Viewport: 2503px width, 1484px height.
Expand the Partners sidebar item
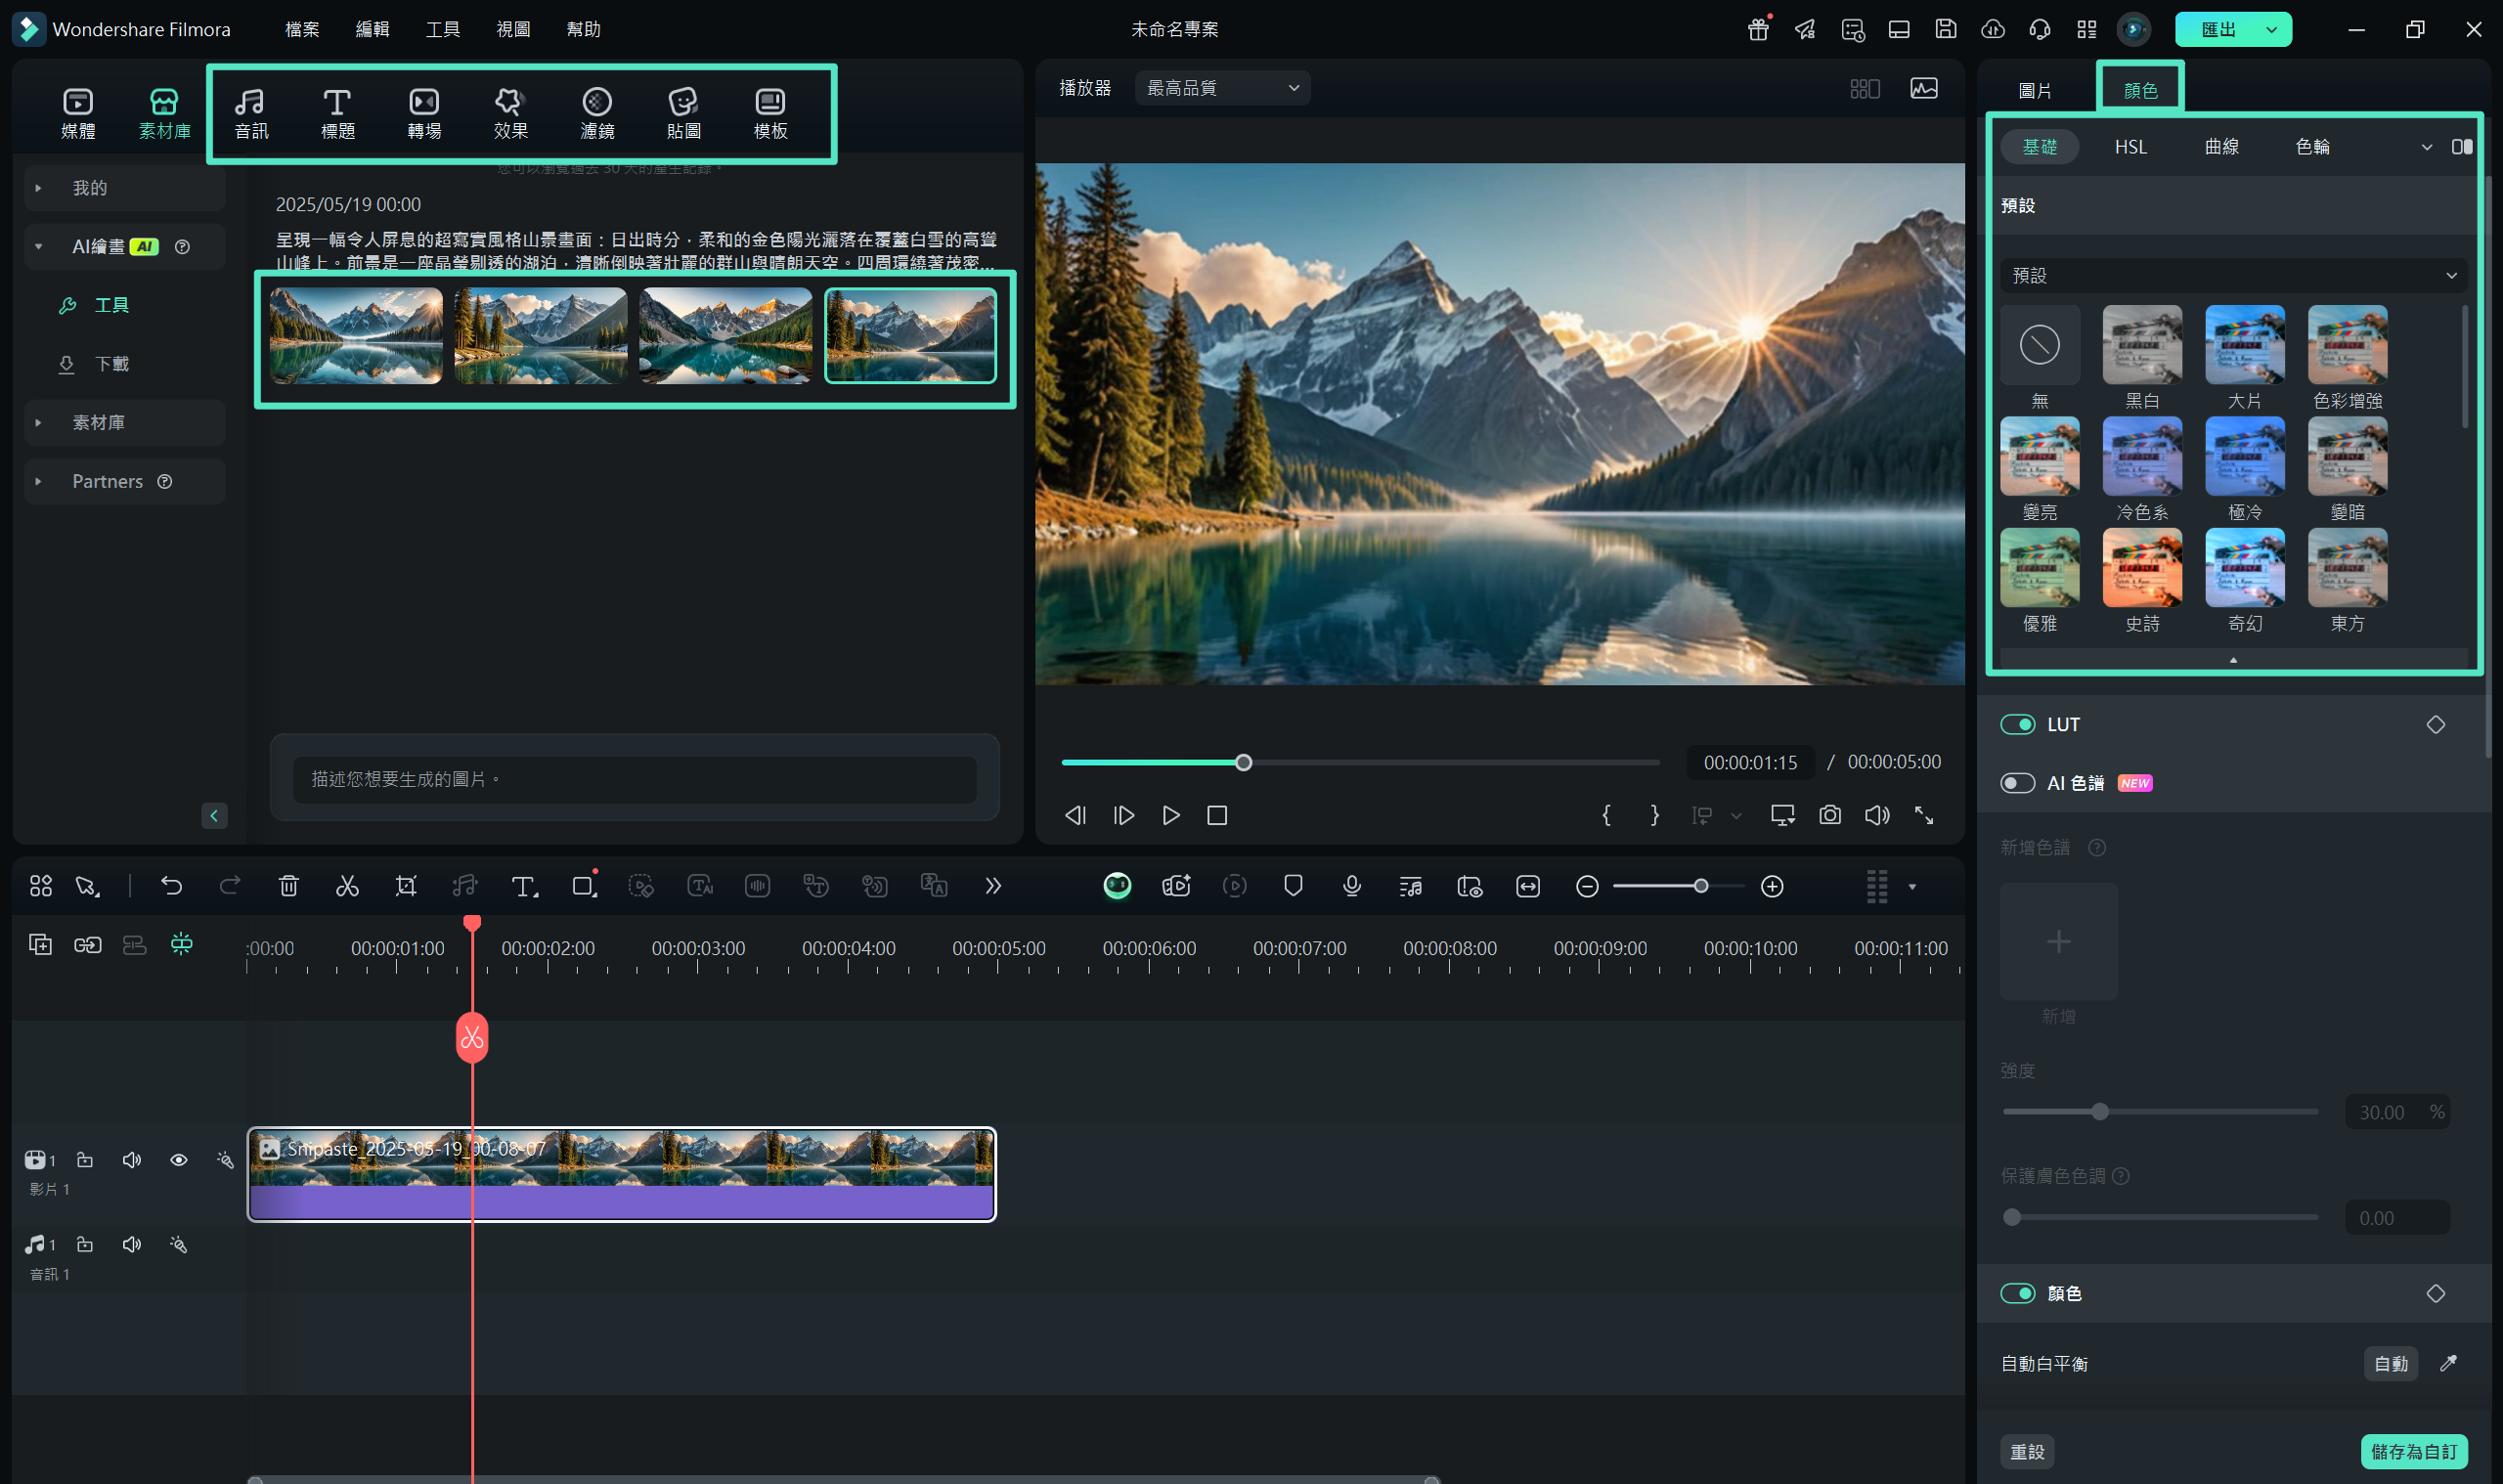39,481
